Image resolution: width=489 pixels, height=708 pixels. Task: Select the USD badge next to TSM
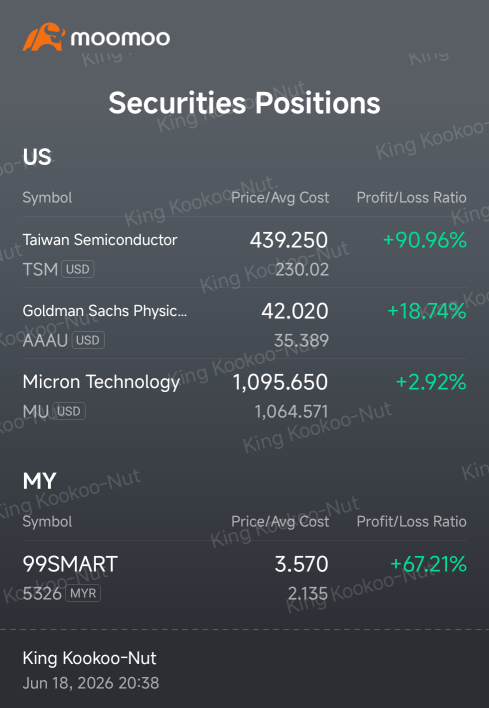coord(78,270)
